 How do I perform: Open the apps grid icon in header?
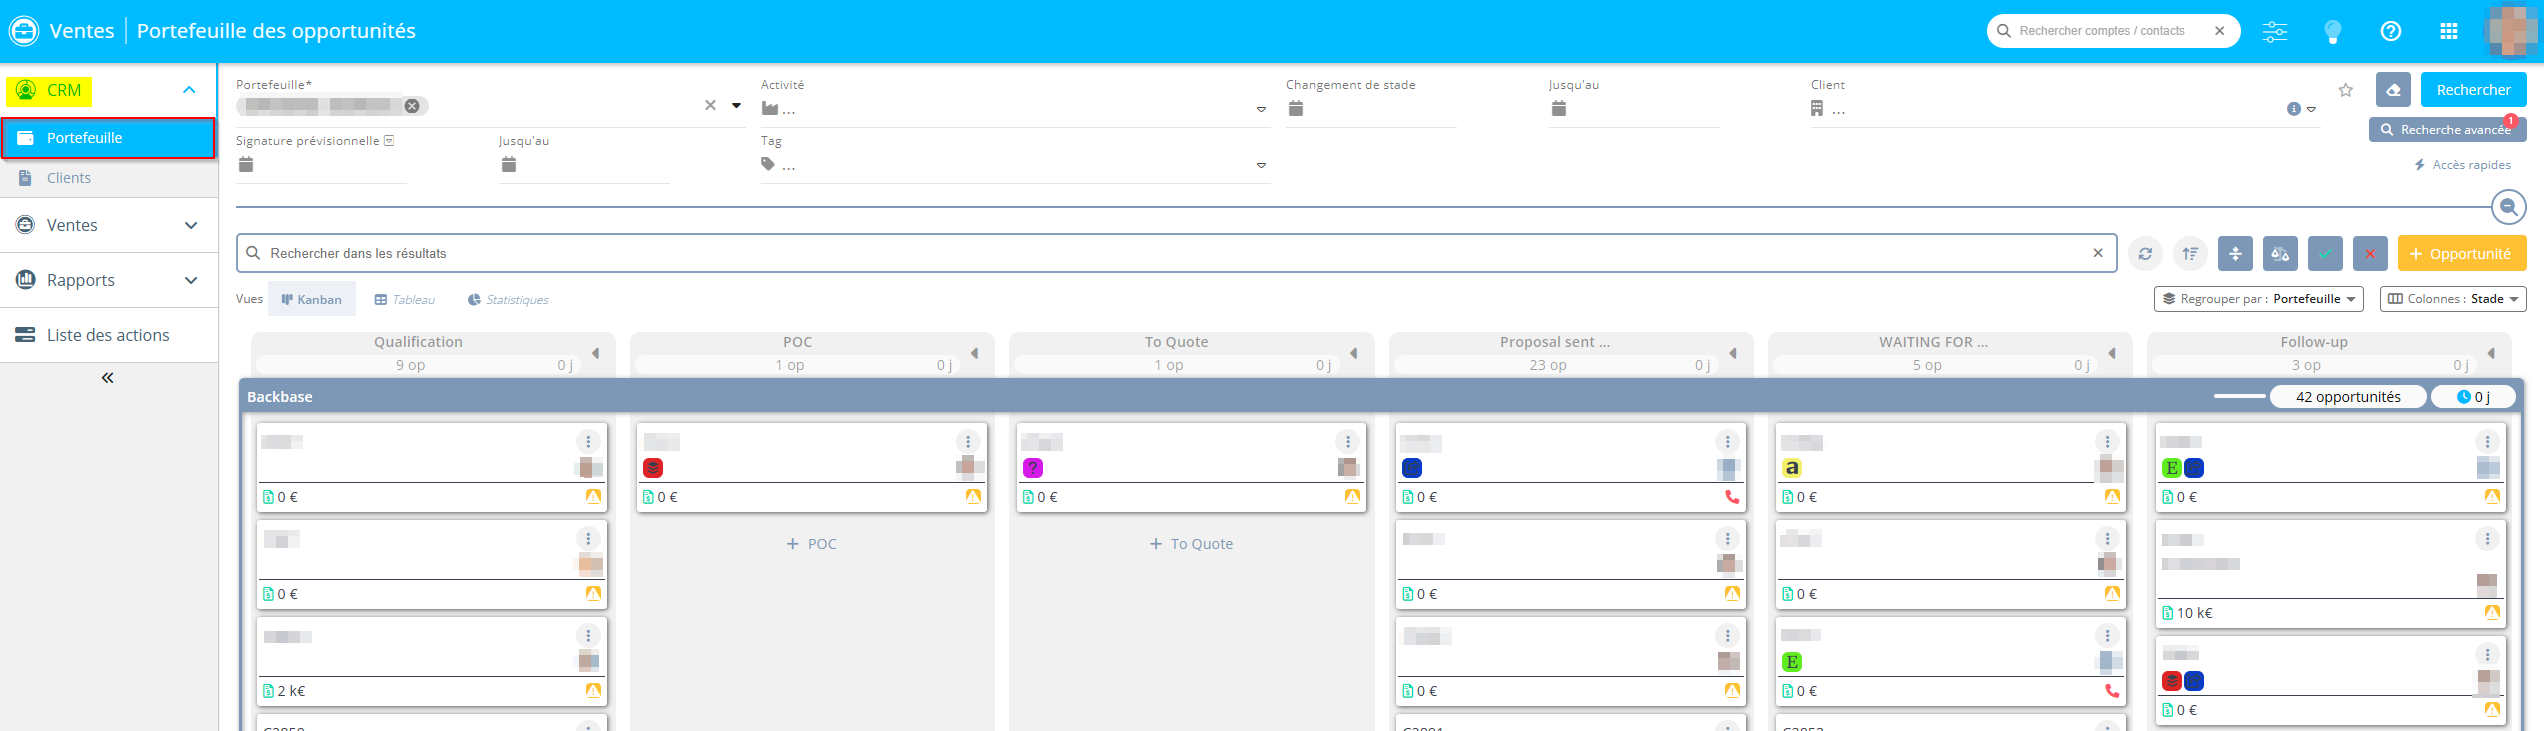(2449, 32)
